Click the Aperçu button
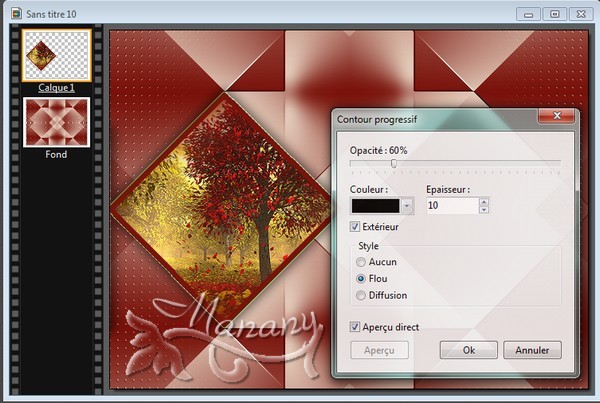Viewport: 600px width, 403px height. pyautogui.click(x=379, y=350)
